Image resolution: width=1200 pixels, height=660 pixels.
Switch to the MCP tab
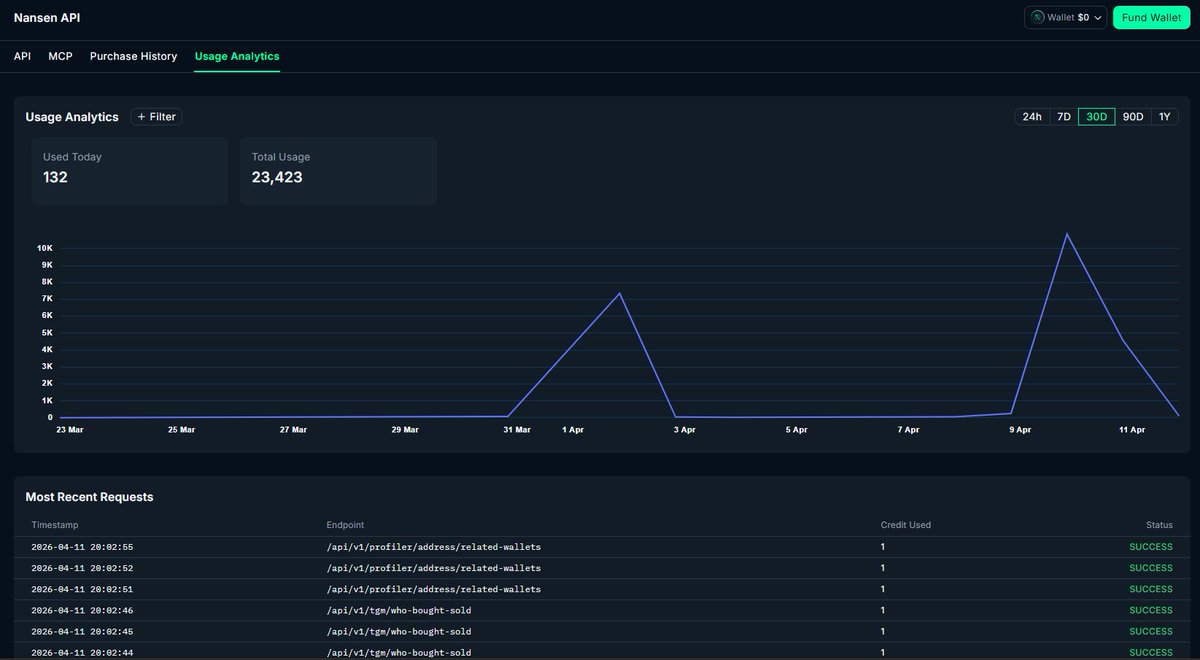(60, 56)
